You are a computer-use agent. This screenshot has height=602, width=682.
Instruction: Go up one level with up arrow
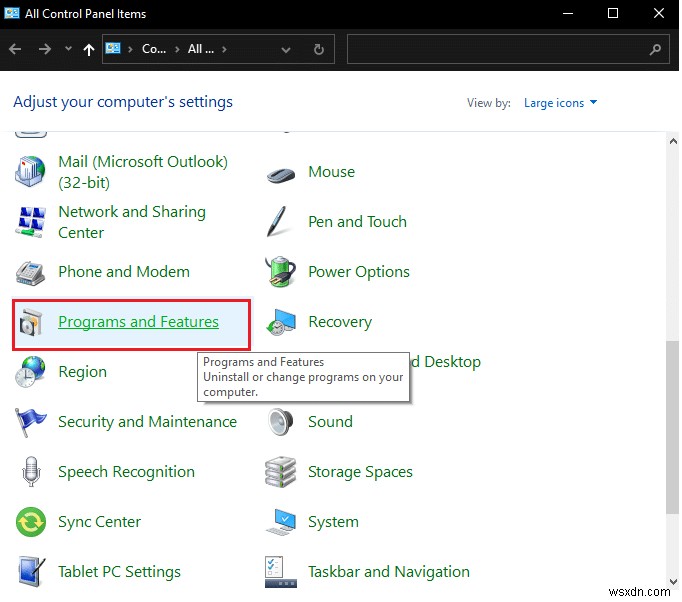coord(89,50)
